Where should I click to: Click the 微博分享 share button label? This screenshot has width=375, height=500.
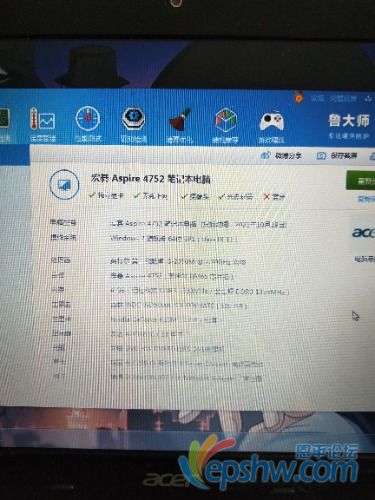pyautogui.click(x=288, y=155)
